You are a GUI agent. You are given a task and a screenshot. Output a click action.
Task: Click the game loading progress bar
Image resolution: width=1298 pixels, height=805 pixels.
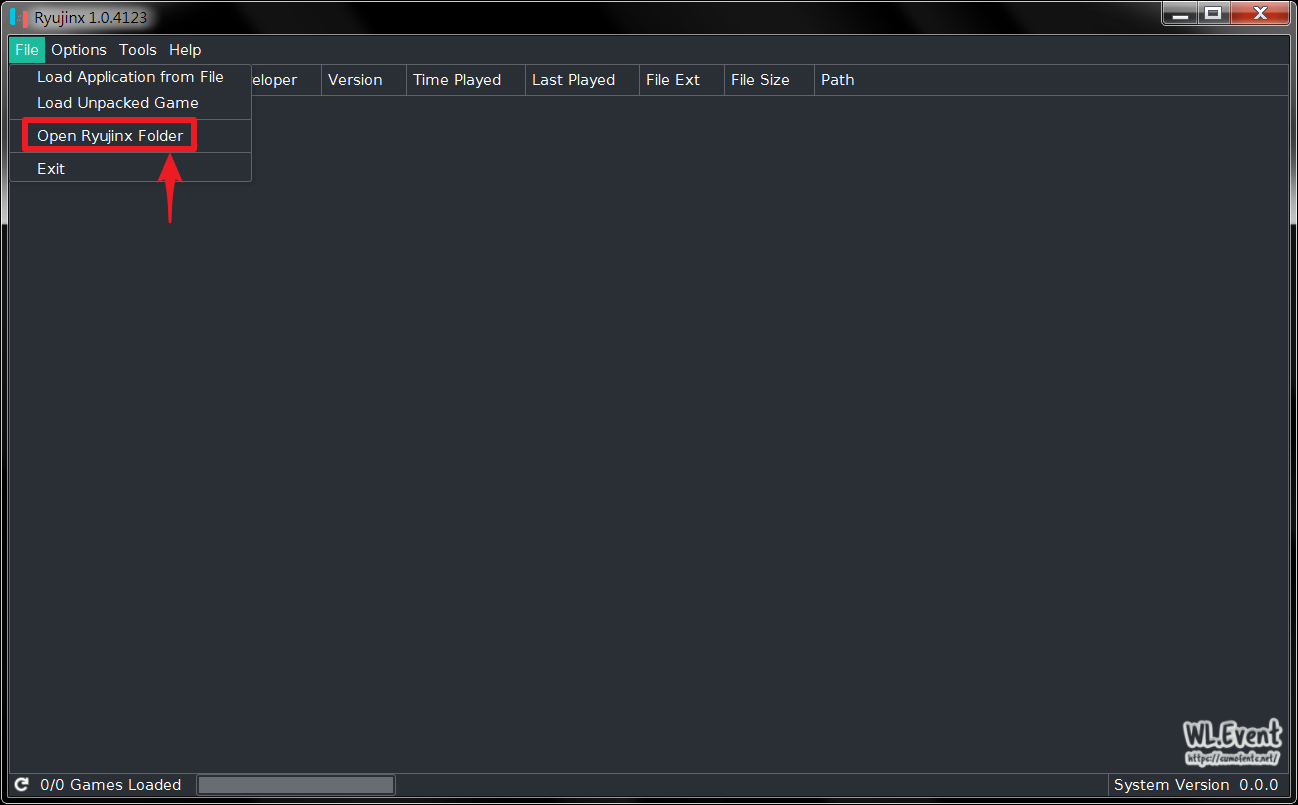tap(296, 785)
